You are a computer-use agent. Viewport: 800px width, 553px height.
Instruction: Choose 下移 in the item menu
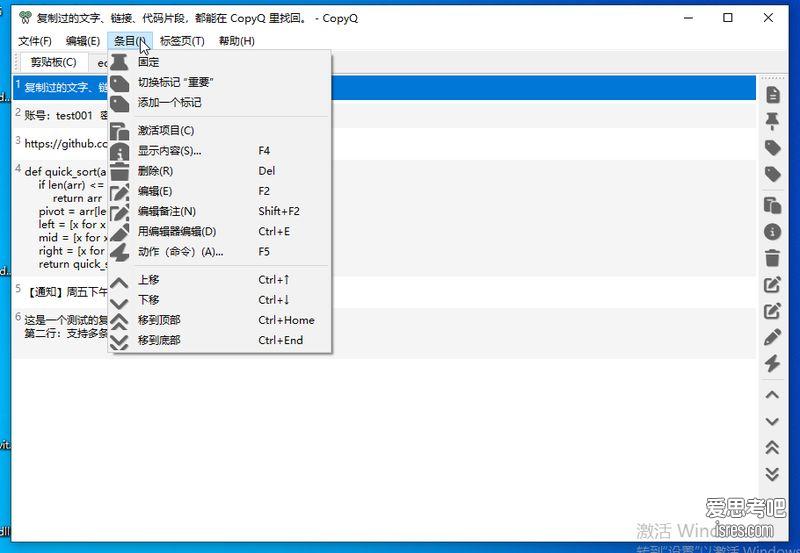(x=220, y=300)
